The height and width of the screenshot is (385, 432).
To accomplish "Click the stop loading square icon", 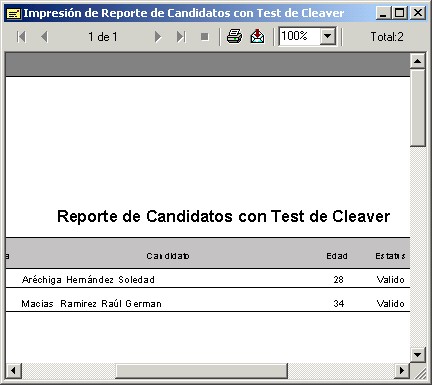I will tap(205, 37).
